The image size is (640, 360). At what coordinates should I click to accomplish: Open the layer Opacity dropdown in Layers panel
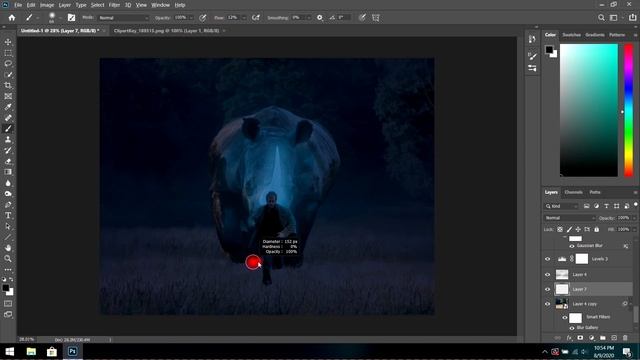tap(633, 218)
